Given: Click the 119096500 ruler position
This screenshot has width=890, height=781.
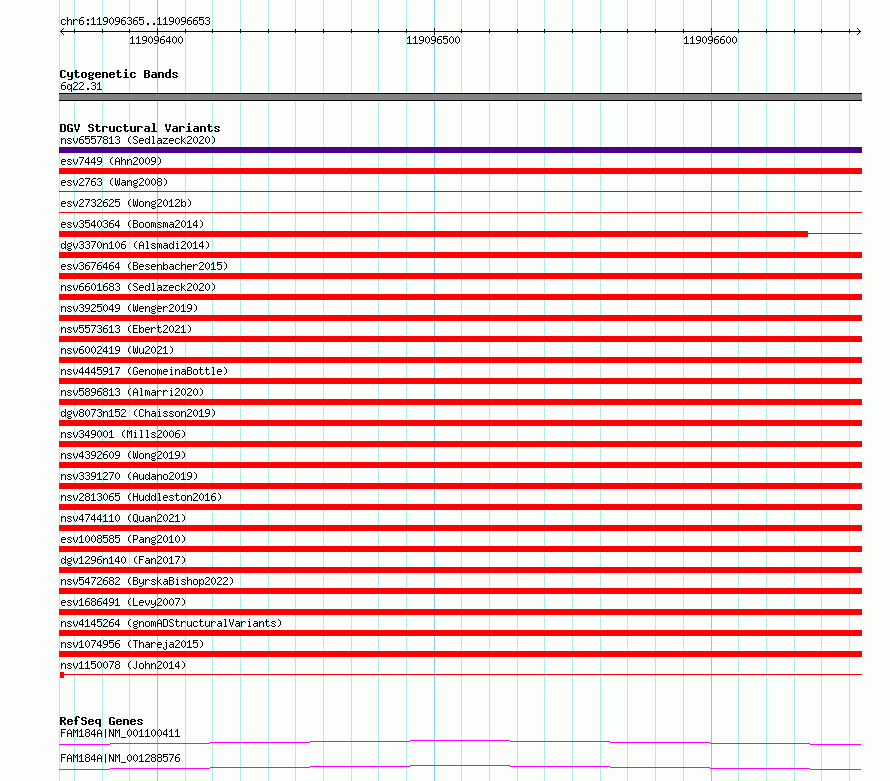Looking at the screenshot, I should pyautogui.click(x=433, y=40).
